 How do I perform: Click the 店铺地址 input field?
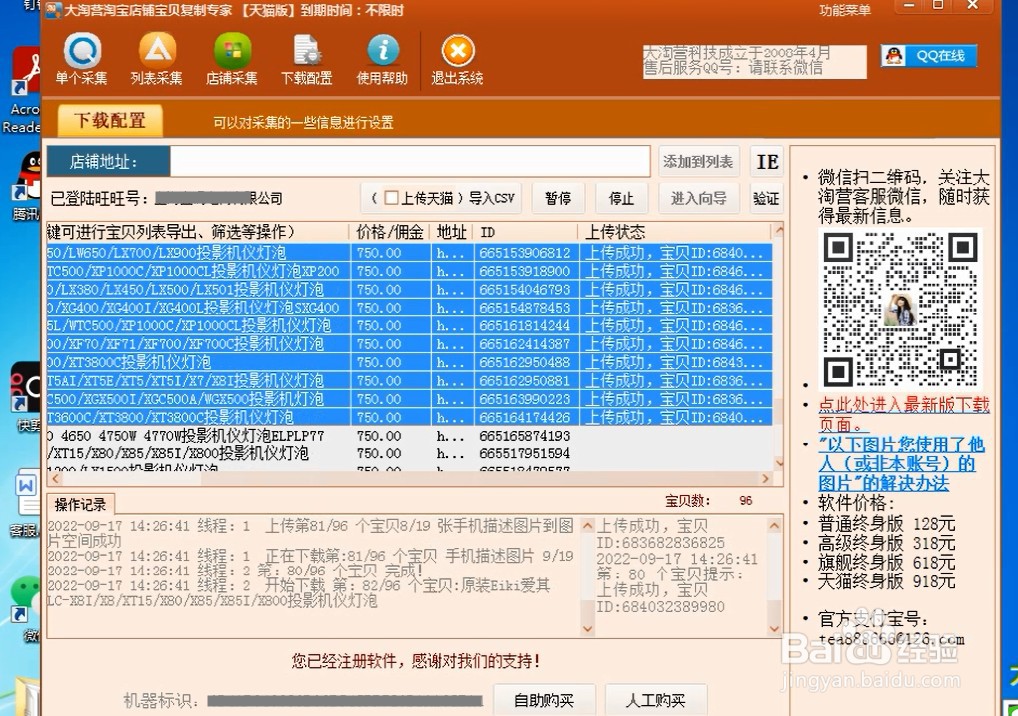point(410,161)
